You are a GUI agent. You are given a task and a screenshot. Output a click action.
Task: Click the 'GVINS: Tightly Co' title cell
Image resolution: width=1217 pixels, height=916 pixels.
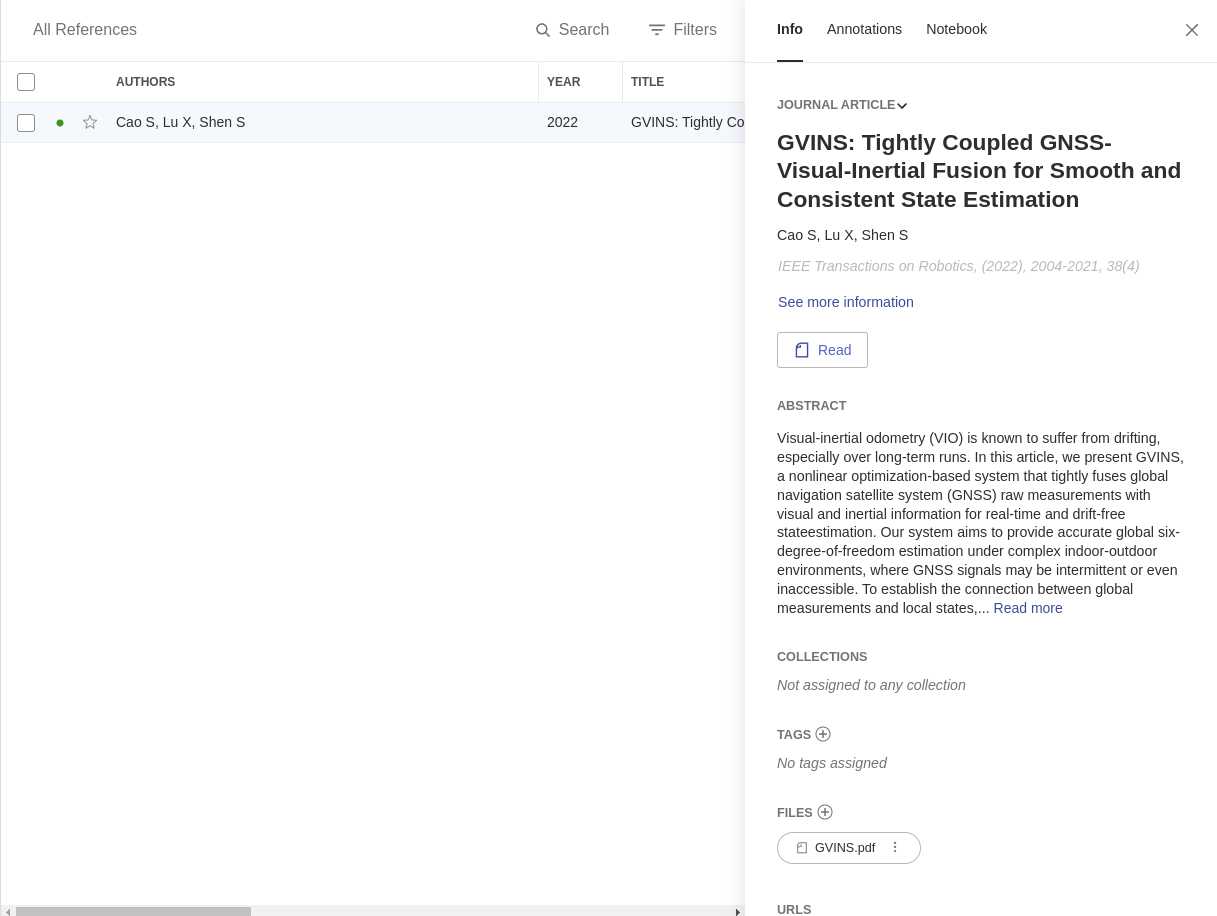(x=688, y=122)
